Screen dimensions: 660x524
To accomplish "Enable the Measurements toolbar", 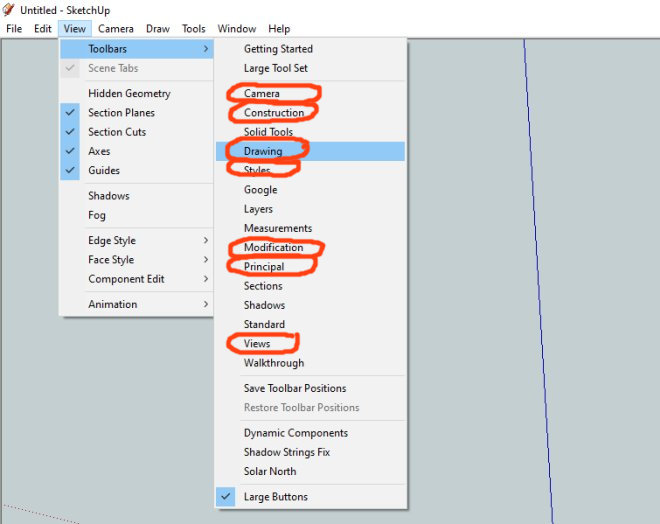I will [311, 228].
